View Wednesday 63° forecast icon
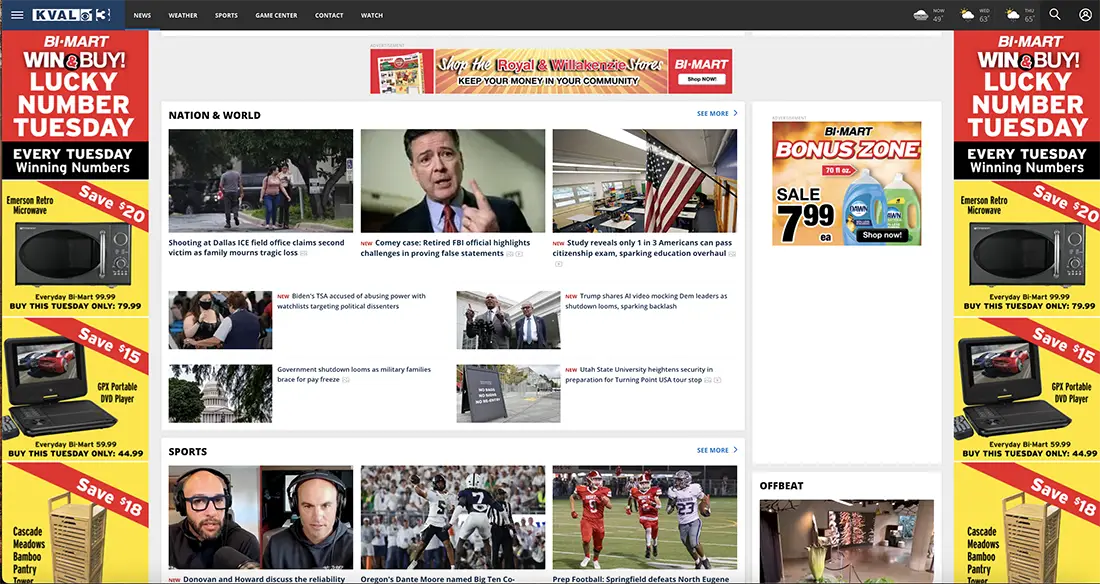The height and width of the screenshot is (584, 1100). coord(967,15)
